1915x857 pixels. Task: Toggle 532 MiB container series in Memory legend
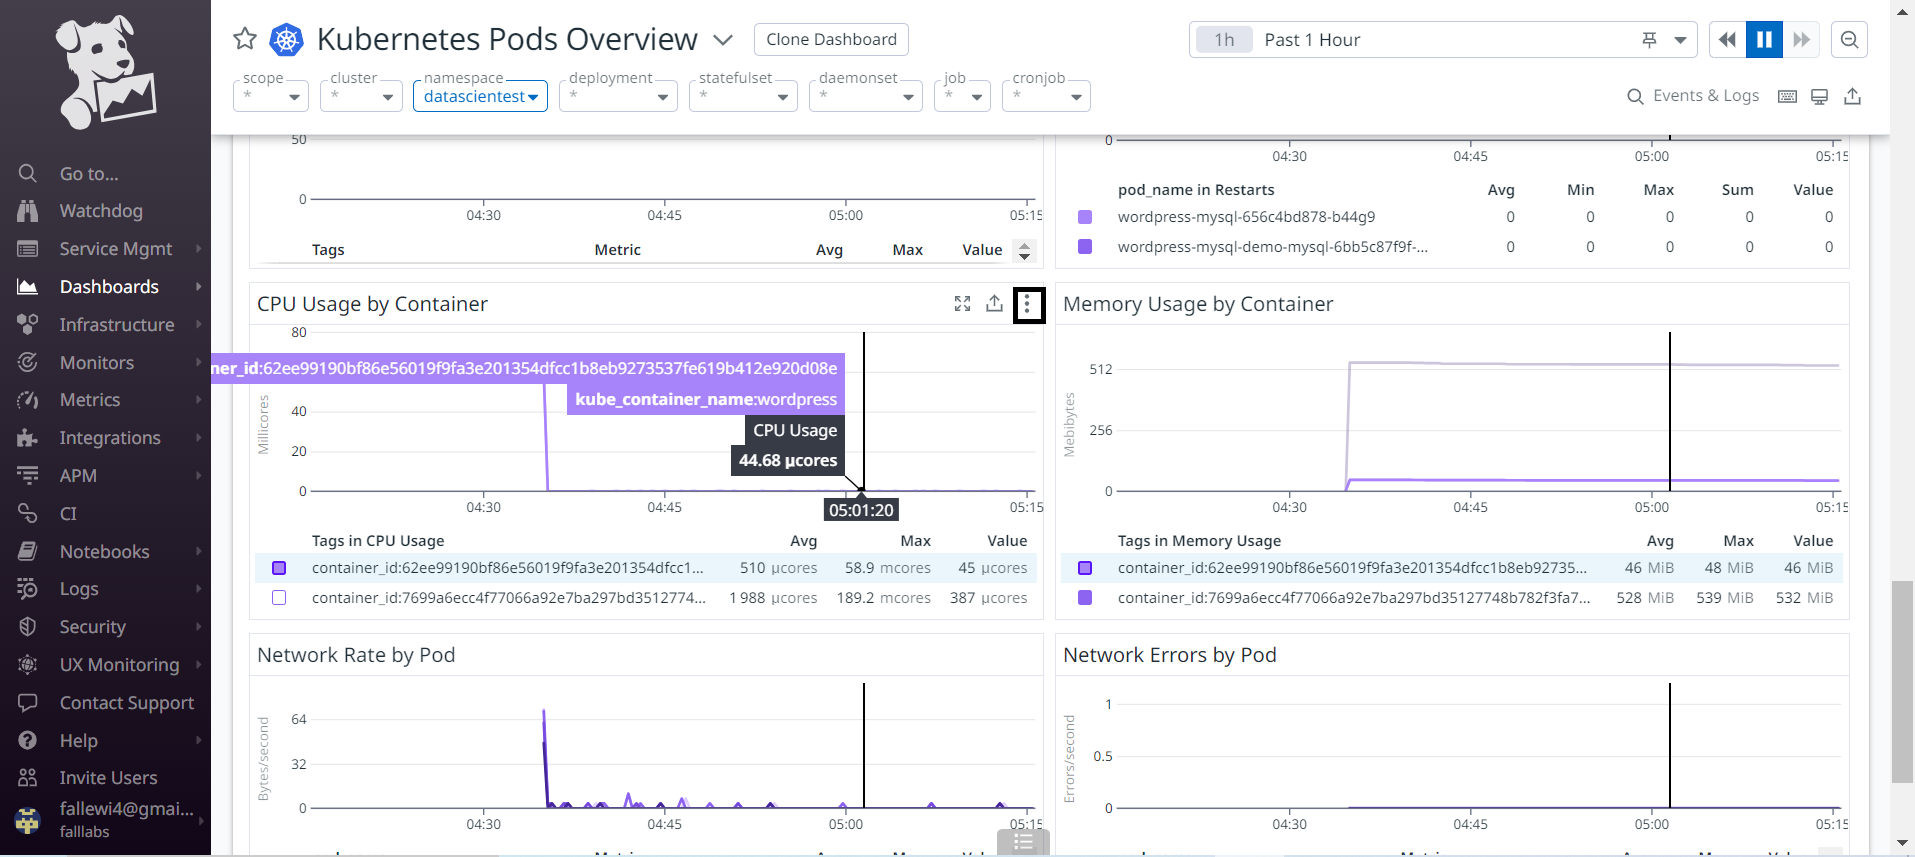pos(1085,598)
